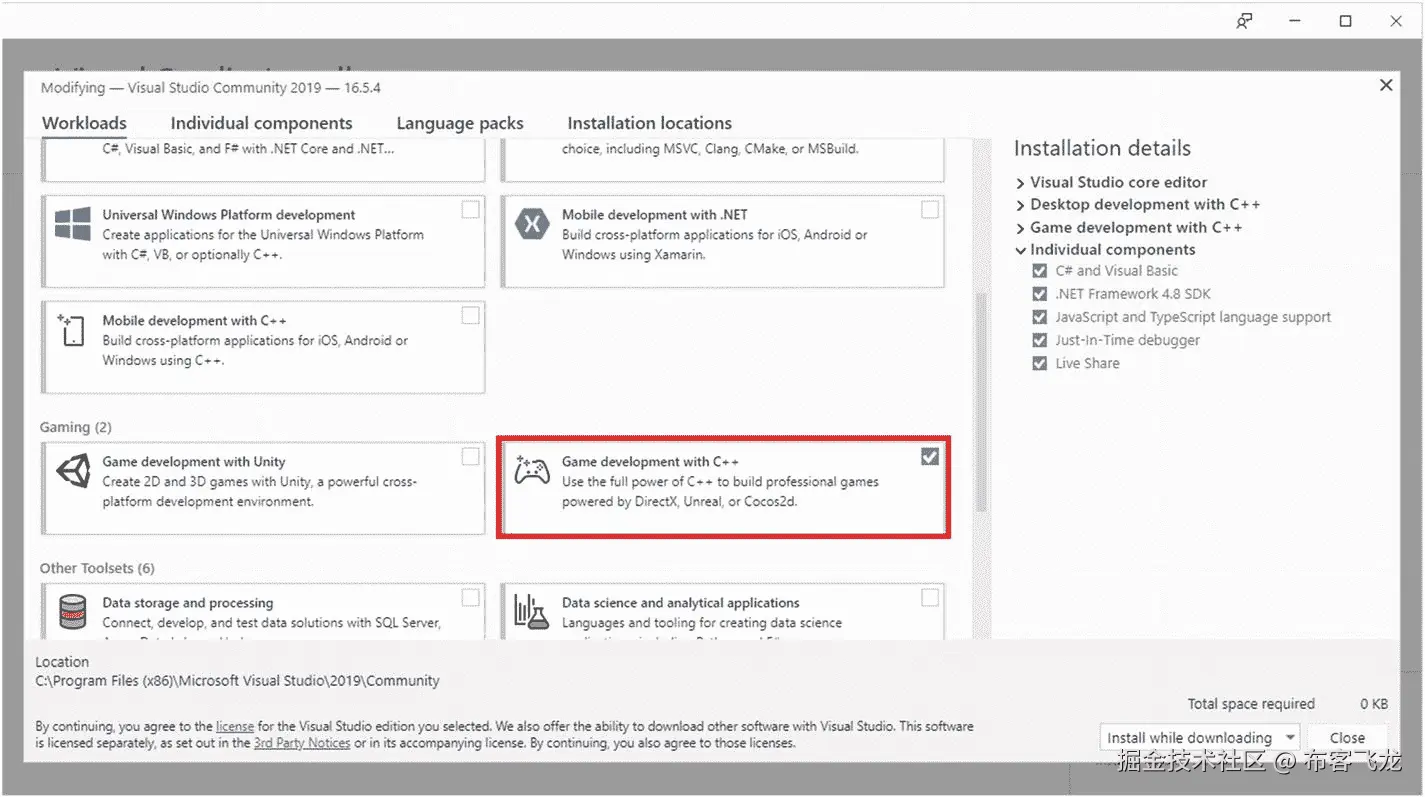Collapse Individual components section
Viewport: 1425px width, 797px height.
(1020, 250)
